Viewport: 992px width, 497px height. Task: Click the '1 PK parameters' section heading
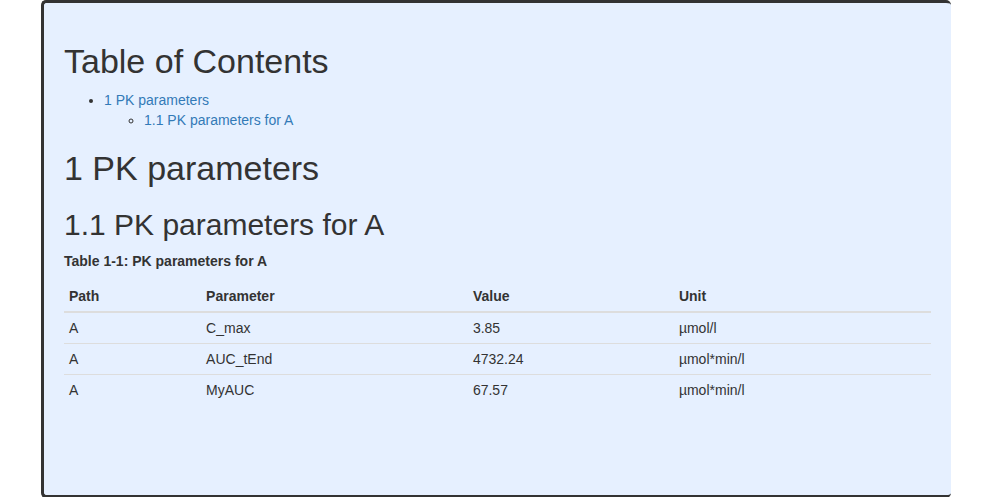coord(191,169)
